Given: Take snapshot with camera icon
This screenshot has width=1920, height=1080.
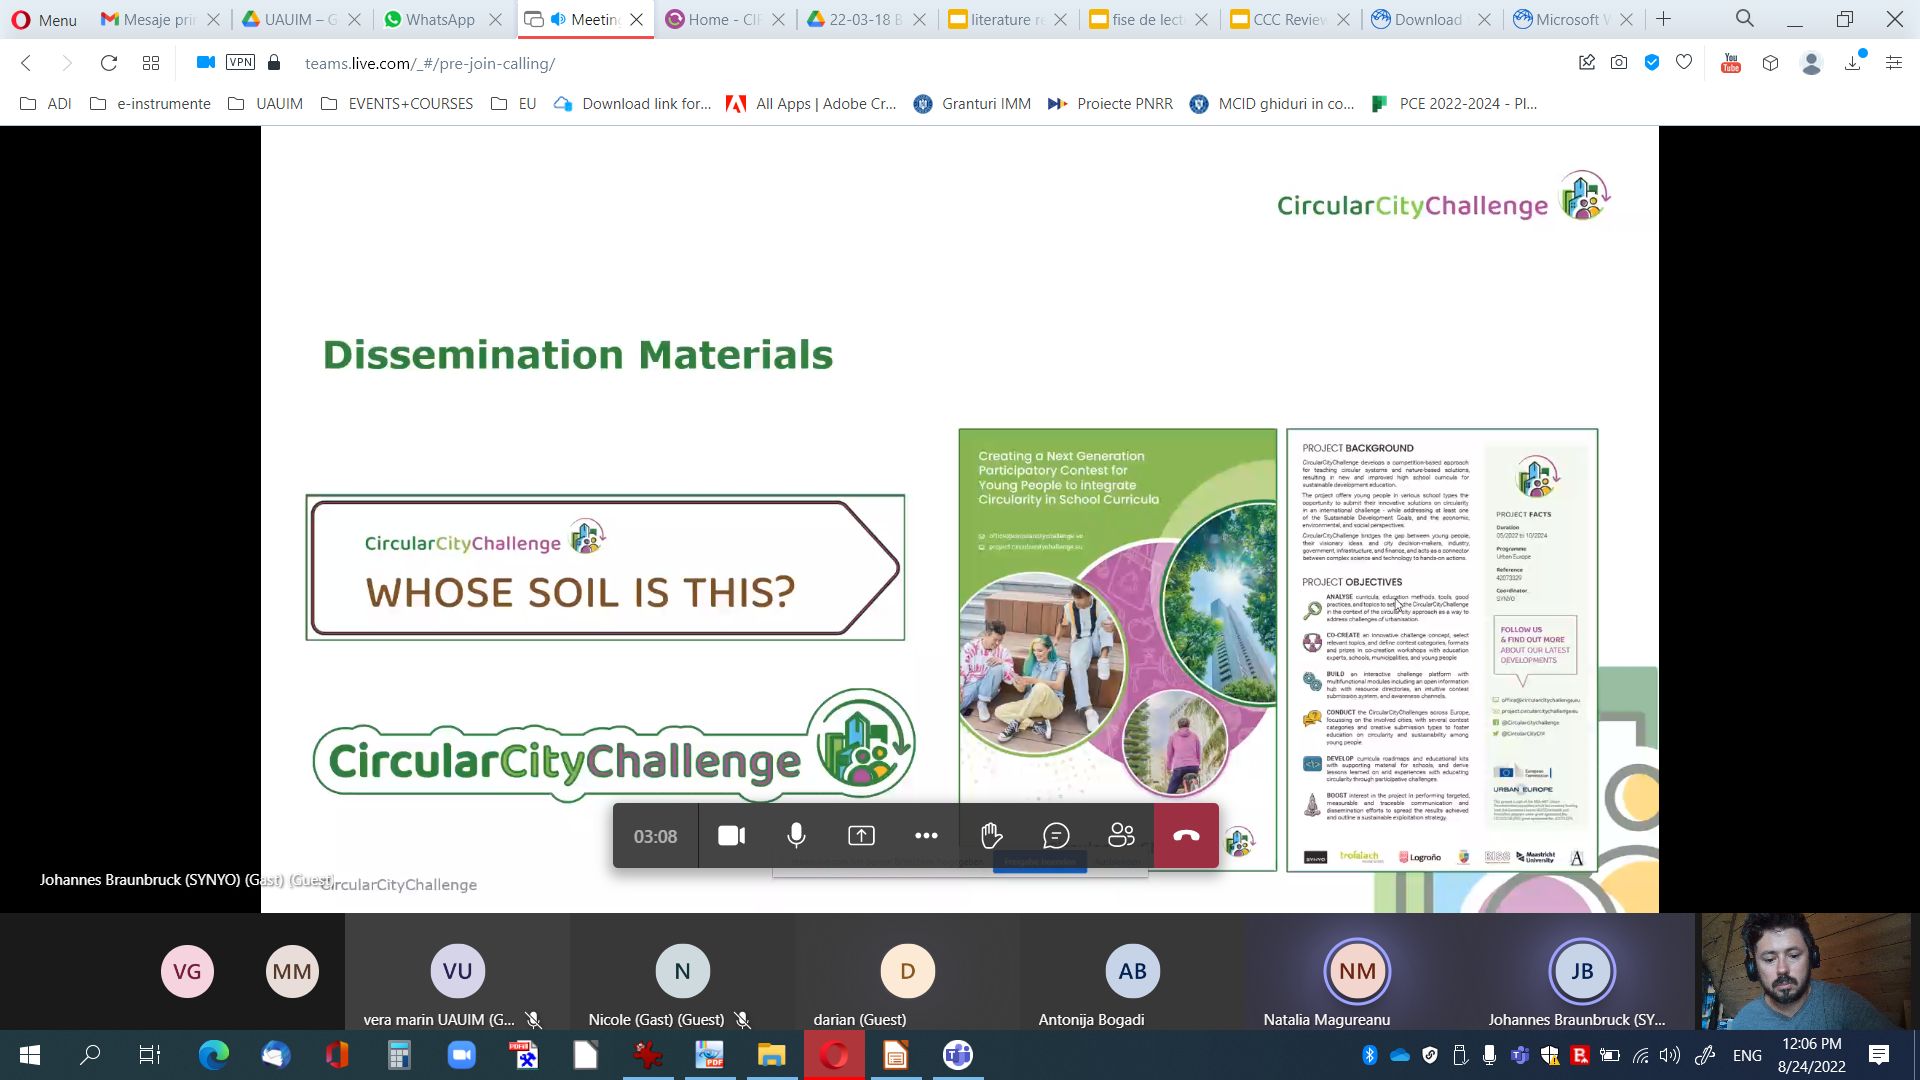Looking at the screenshot, I should [1619, 63].
